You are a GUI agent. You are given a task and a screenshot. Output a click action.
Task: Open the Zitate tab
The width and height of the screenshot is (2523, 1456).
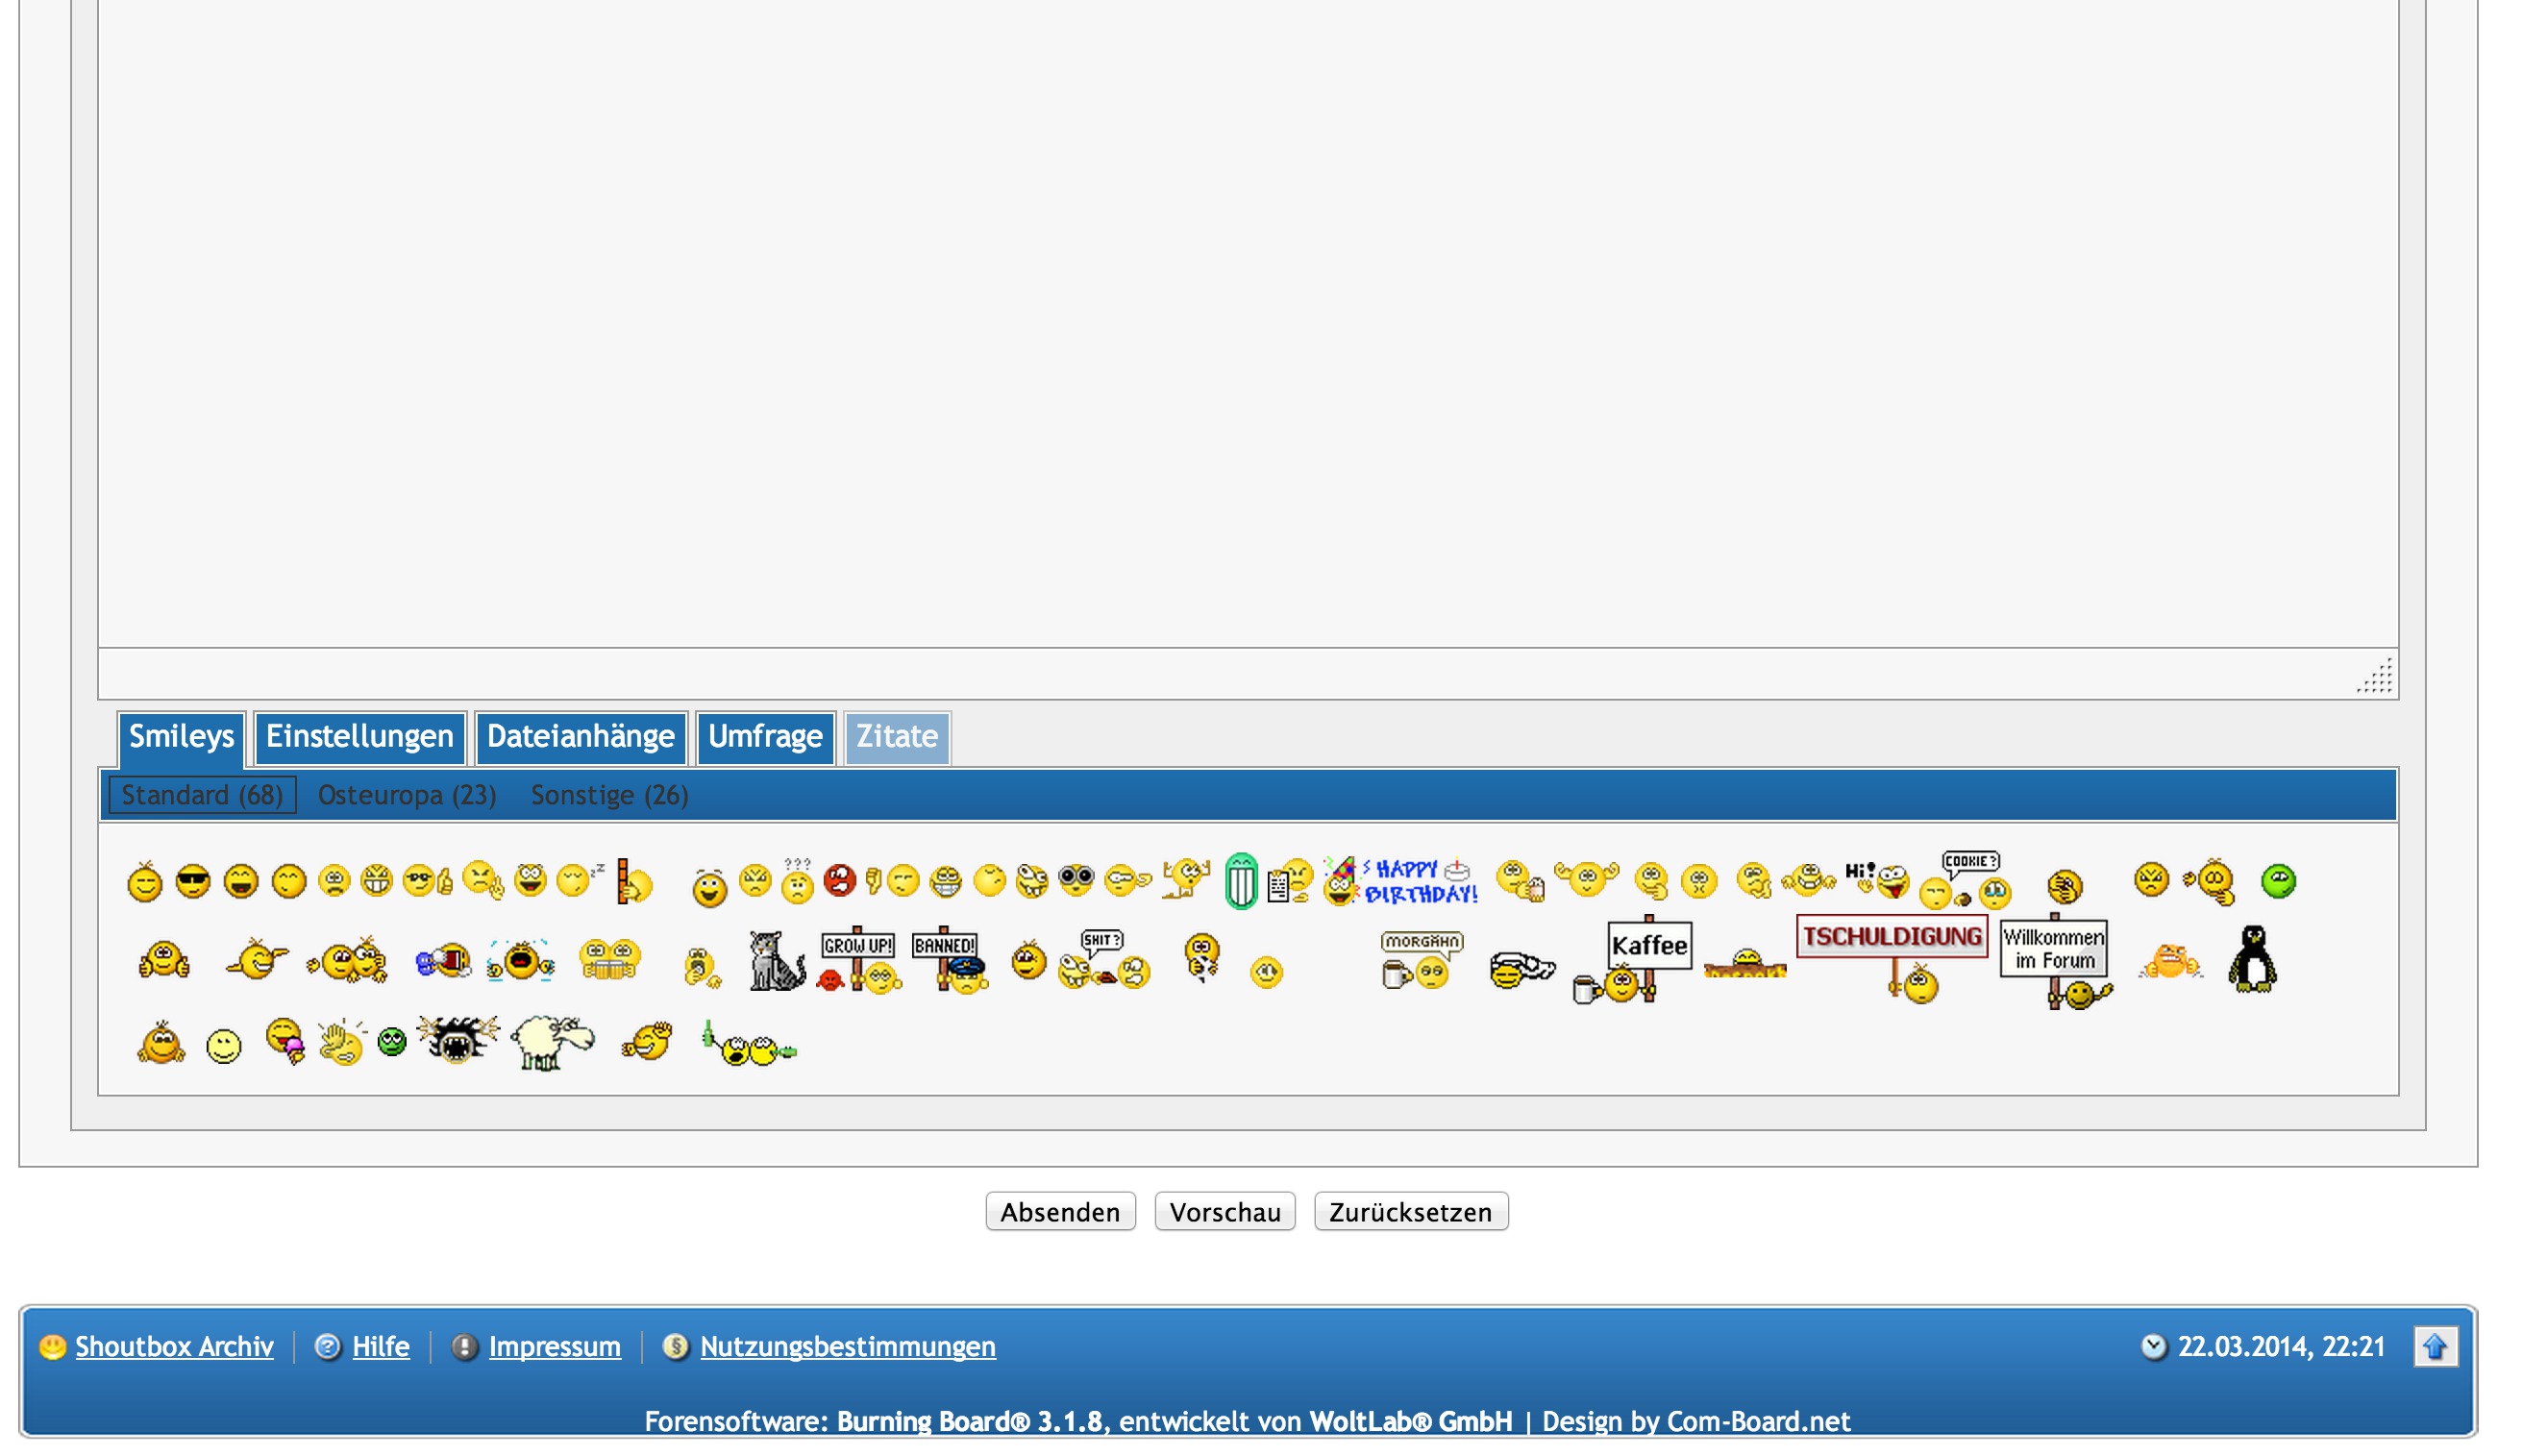coord(897,737)
